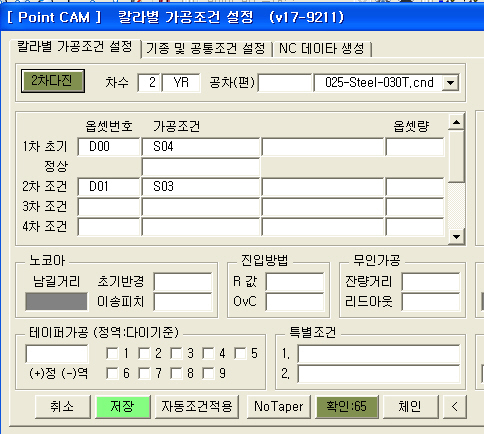Open the 025-Steel-030T.cnd file dropdown

[450, 82]
